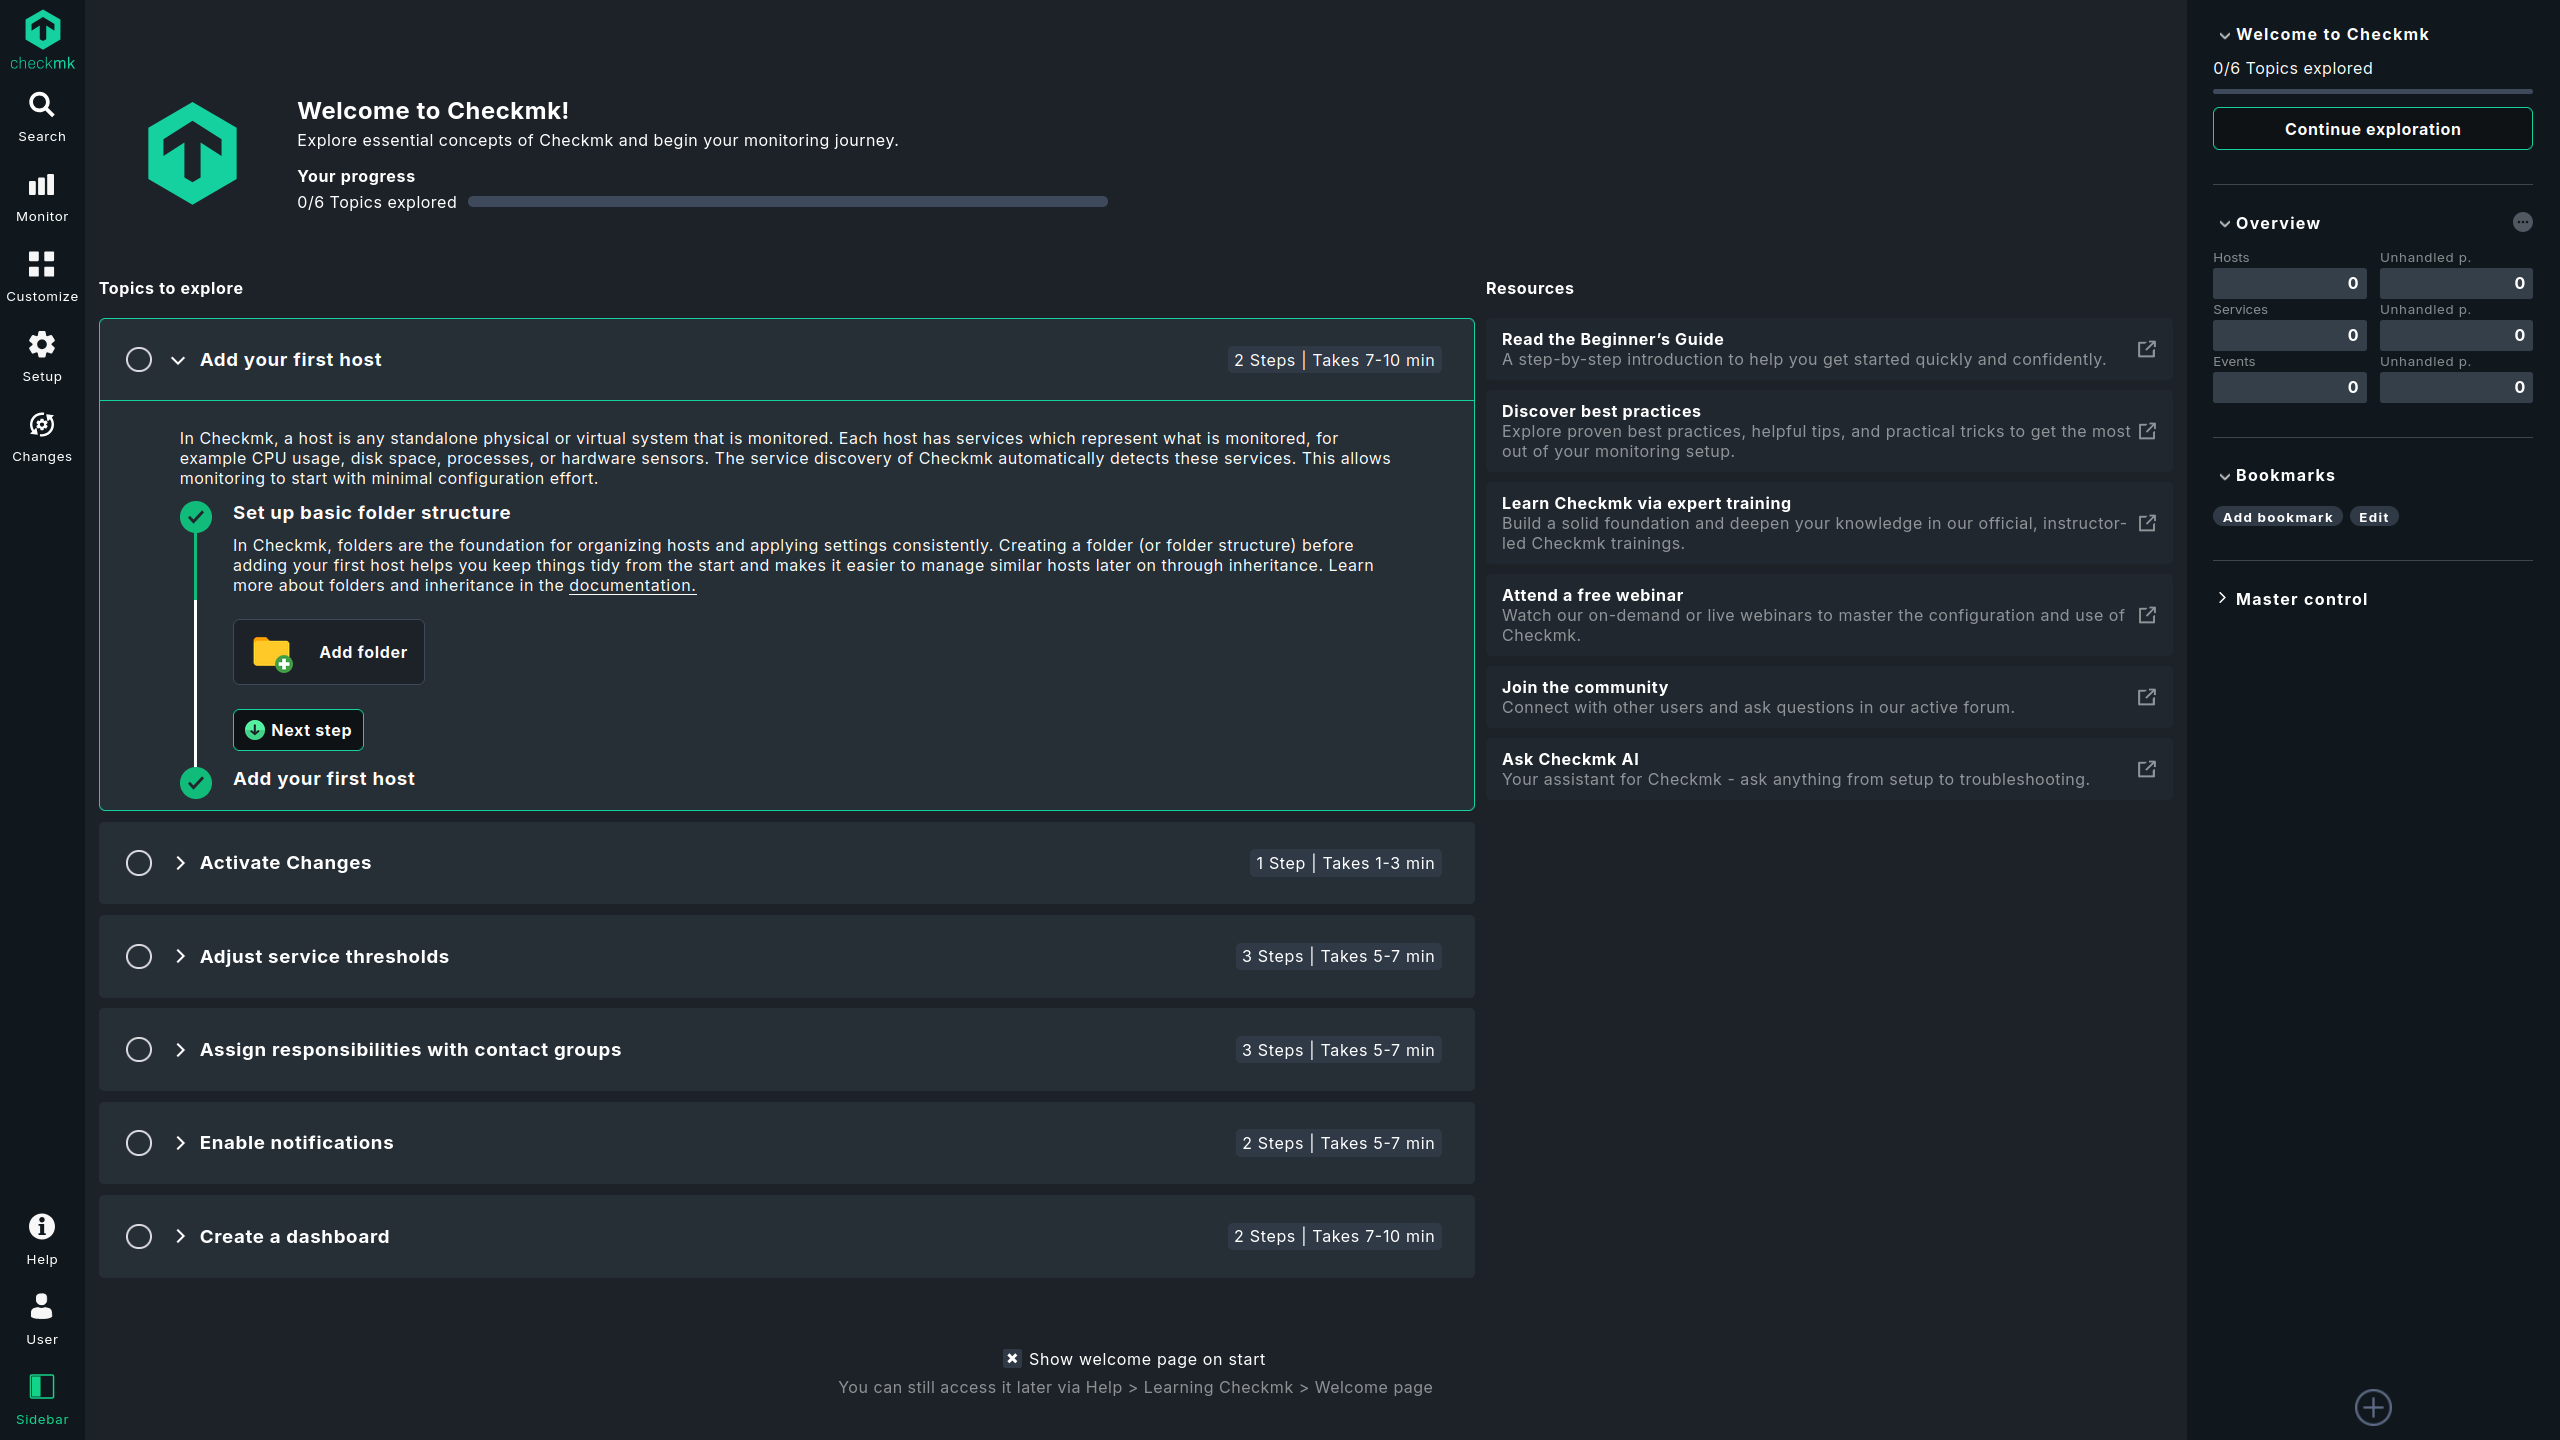Open the external link for Ask Checkmk AI
The height and width of the screenshot is (1440, 2560).
click(2147, 769)
